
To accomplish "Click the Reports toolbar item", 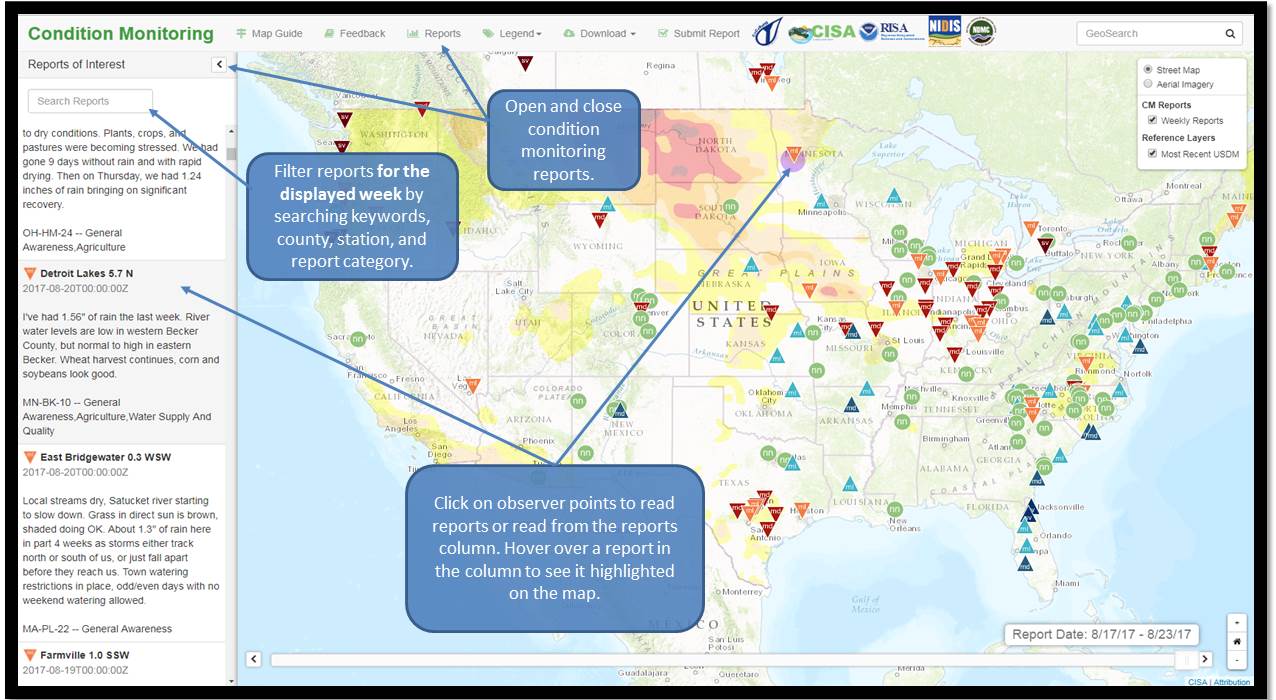I will 434,33.
